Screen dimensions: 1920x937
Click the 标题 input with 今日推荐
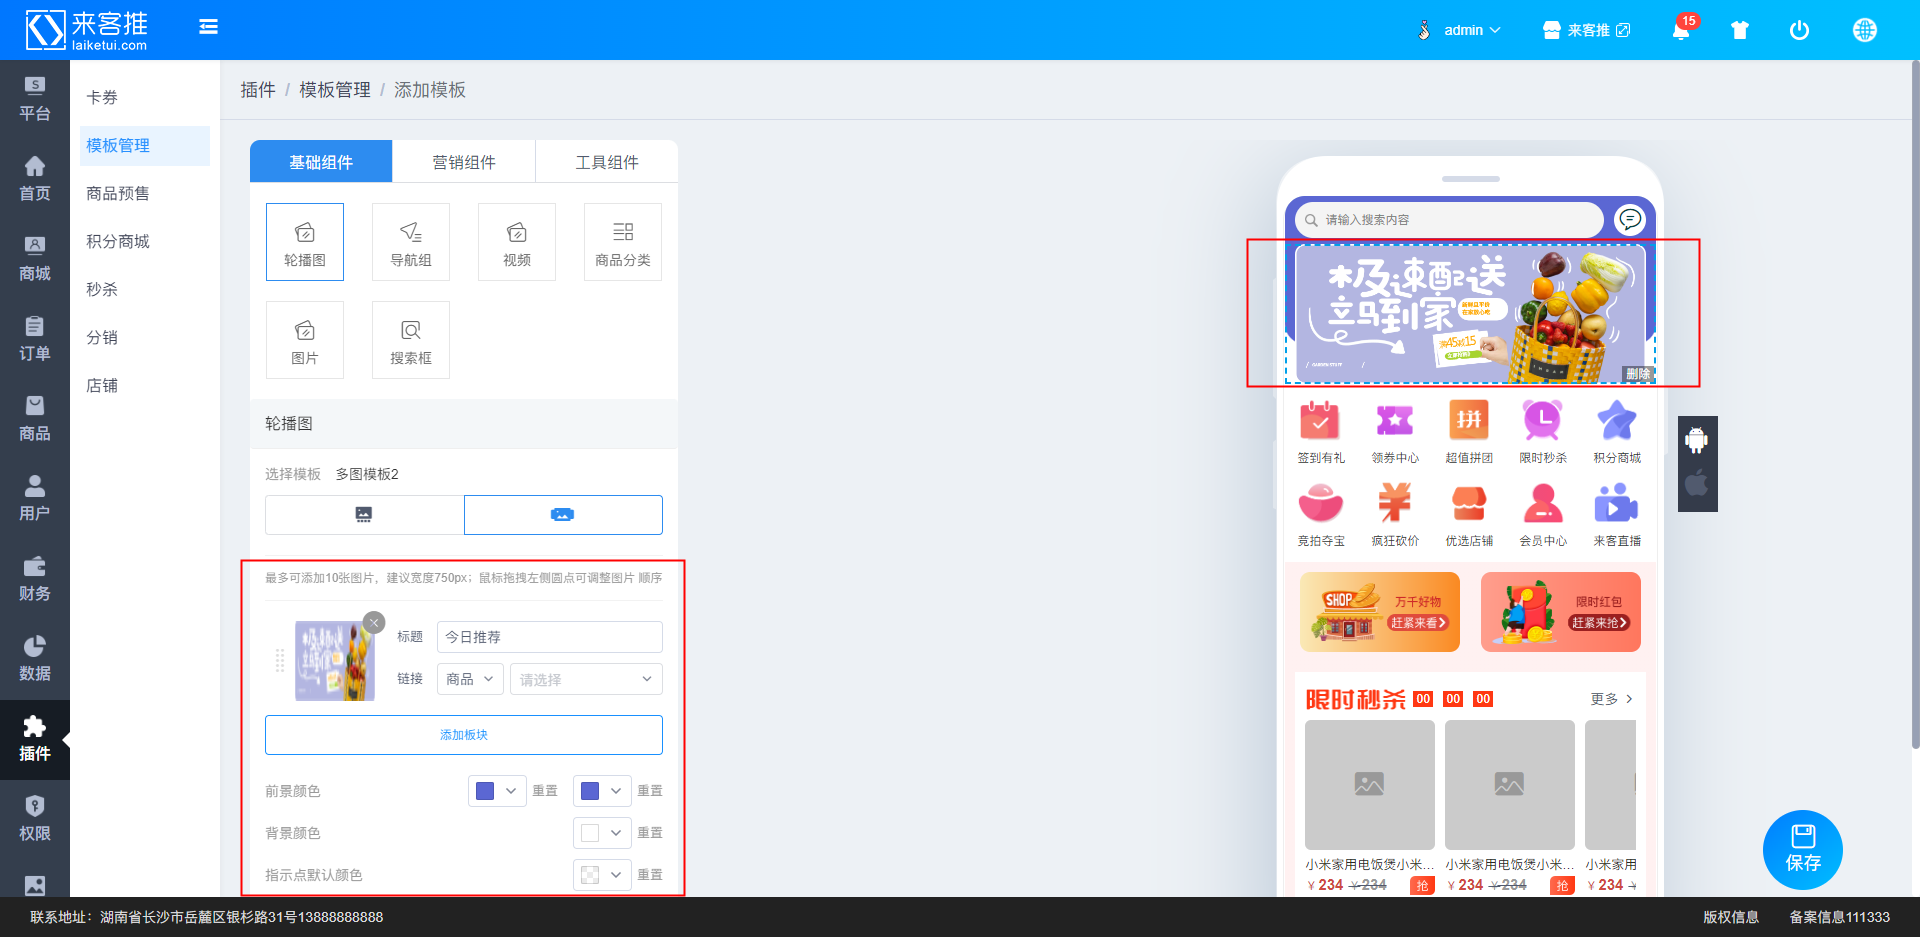coord(550,637)
